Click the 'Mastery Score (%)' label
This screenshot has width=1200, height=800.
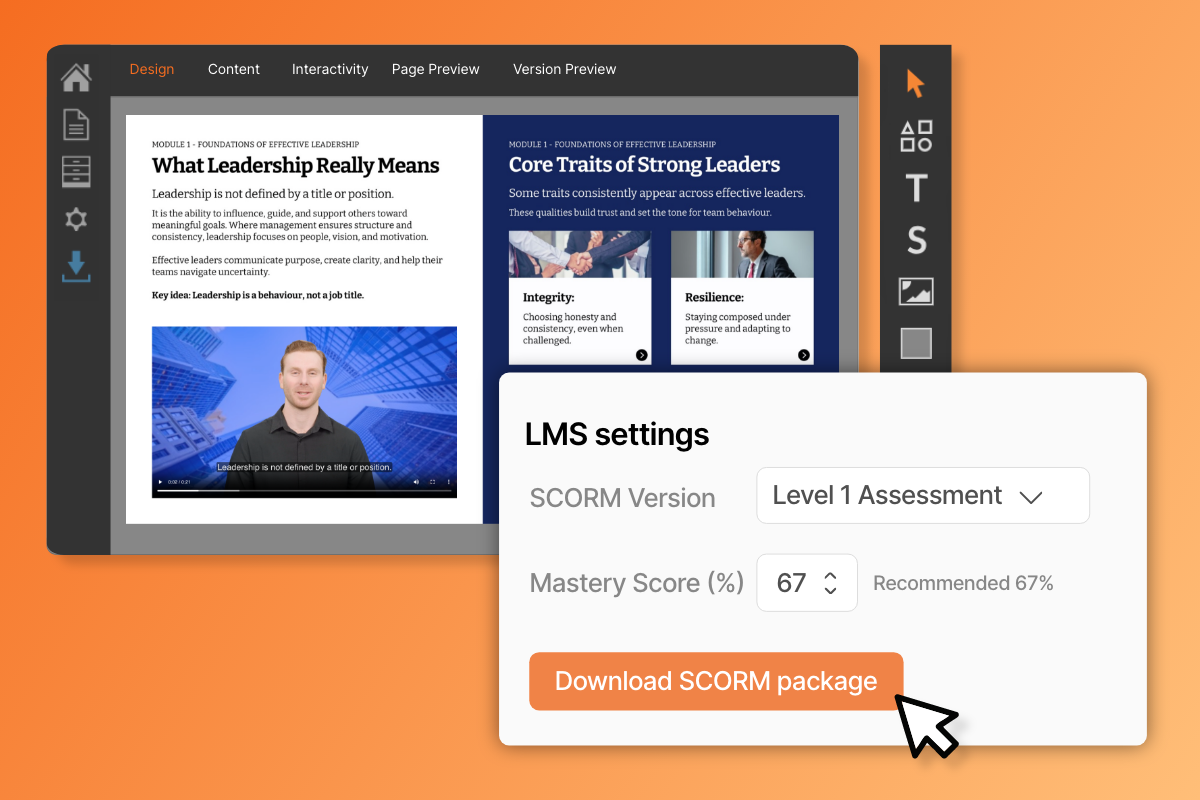point(637,583)
